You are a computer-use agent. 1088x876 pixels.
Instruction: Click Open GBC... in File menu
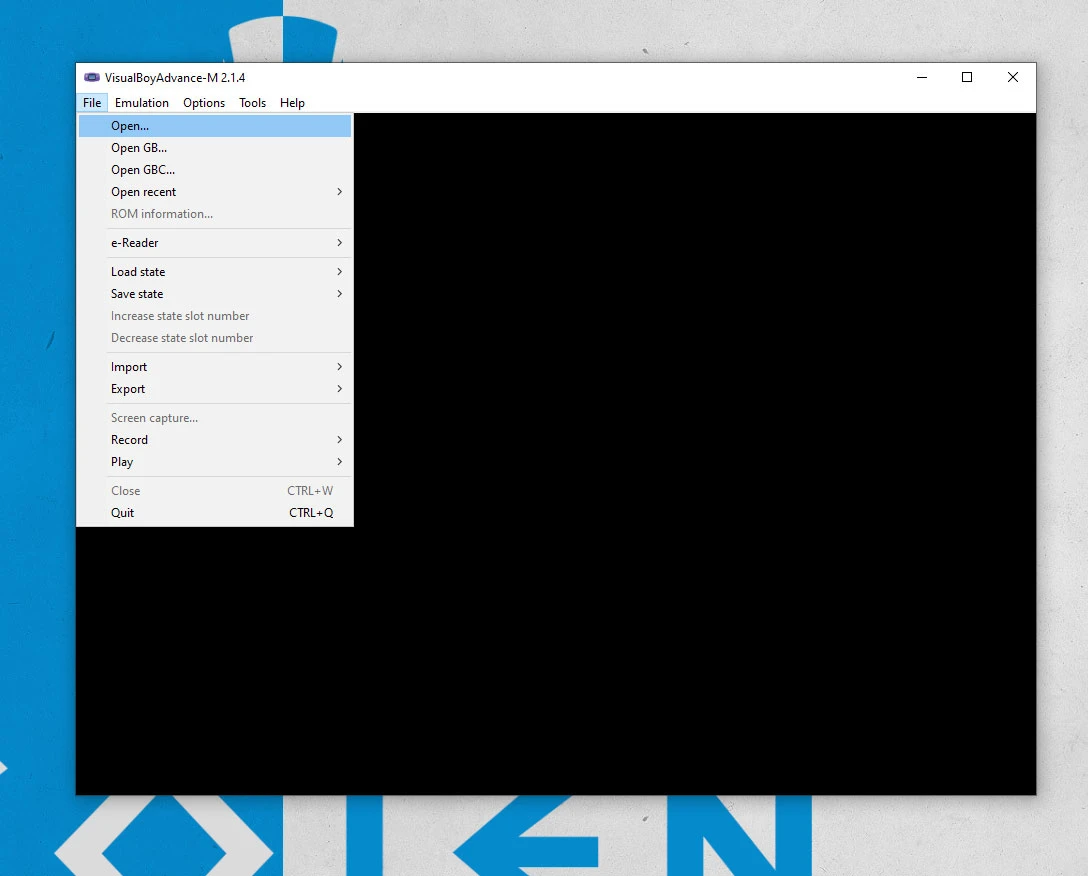point(143,170)
